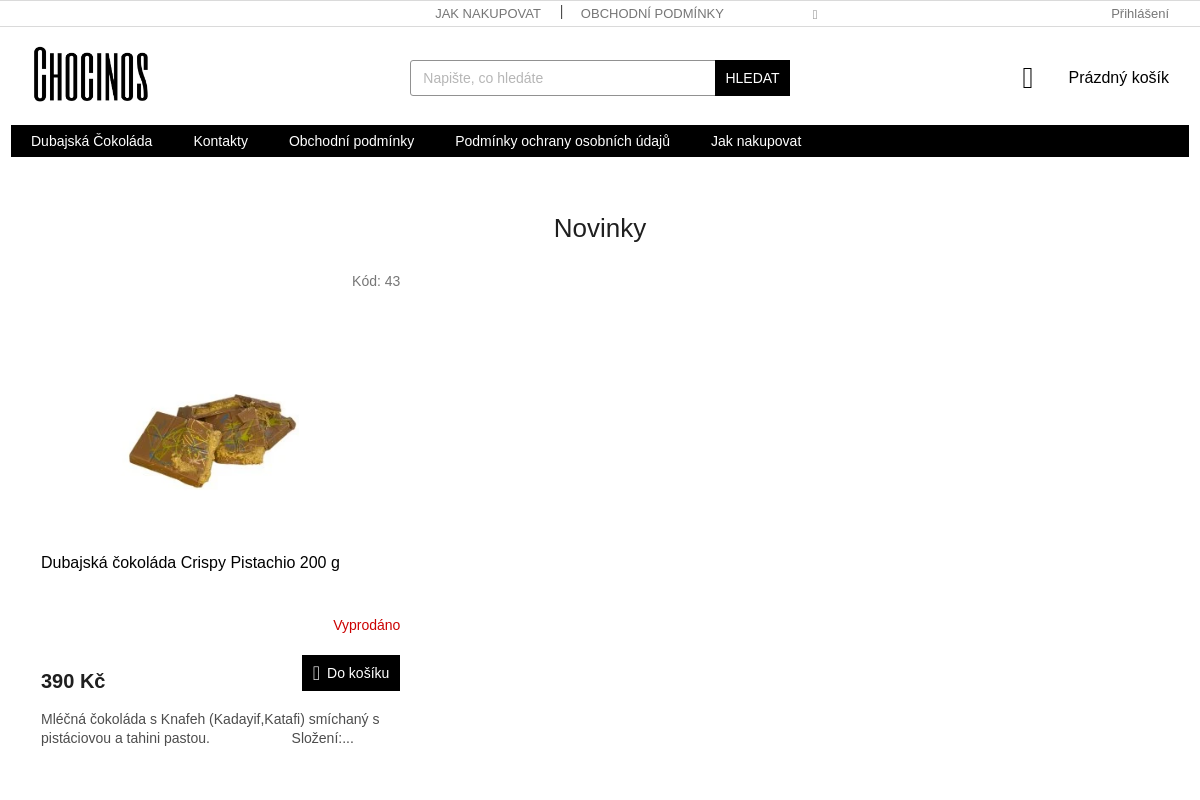1200x800 pixels.
Task: Click the Dubai chocolate product image
Action: coord(213,440)
